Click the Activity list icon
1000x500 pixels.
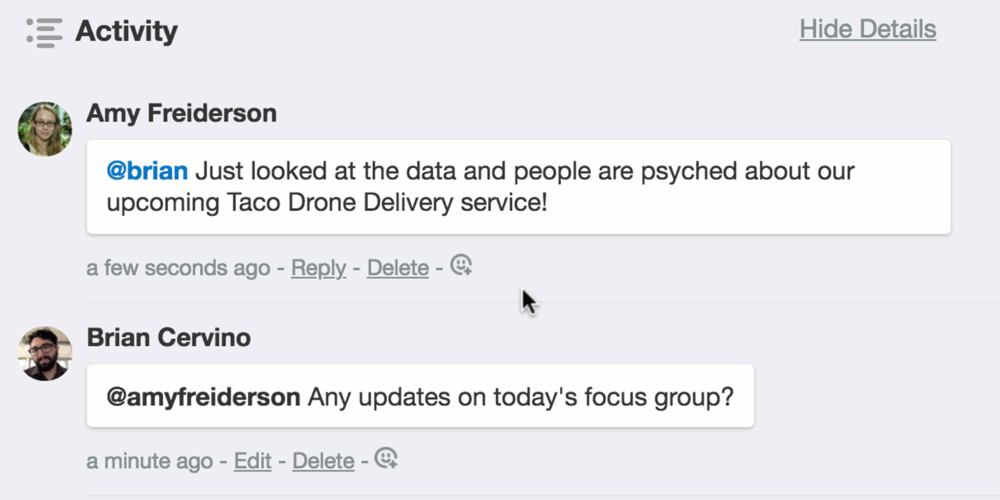[44, 33]
